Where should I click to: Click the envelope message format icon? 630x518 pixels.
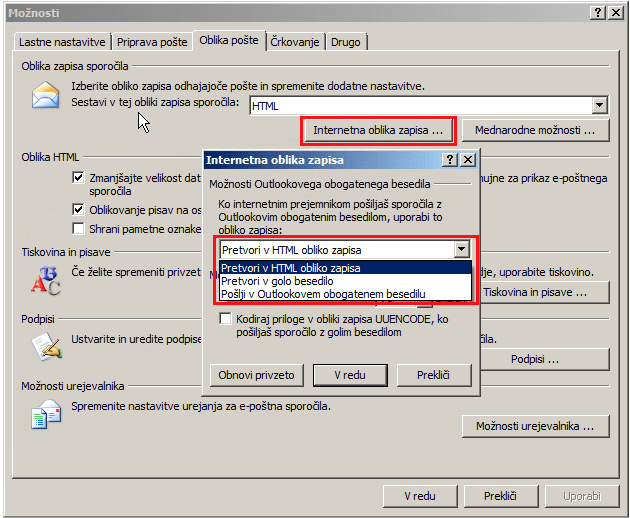pos(46,96)
